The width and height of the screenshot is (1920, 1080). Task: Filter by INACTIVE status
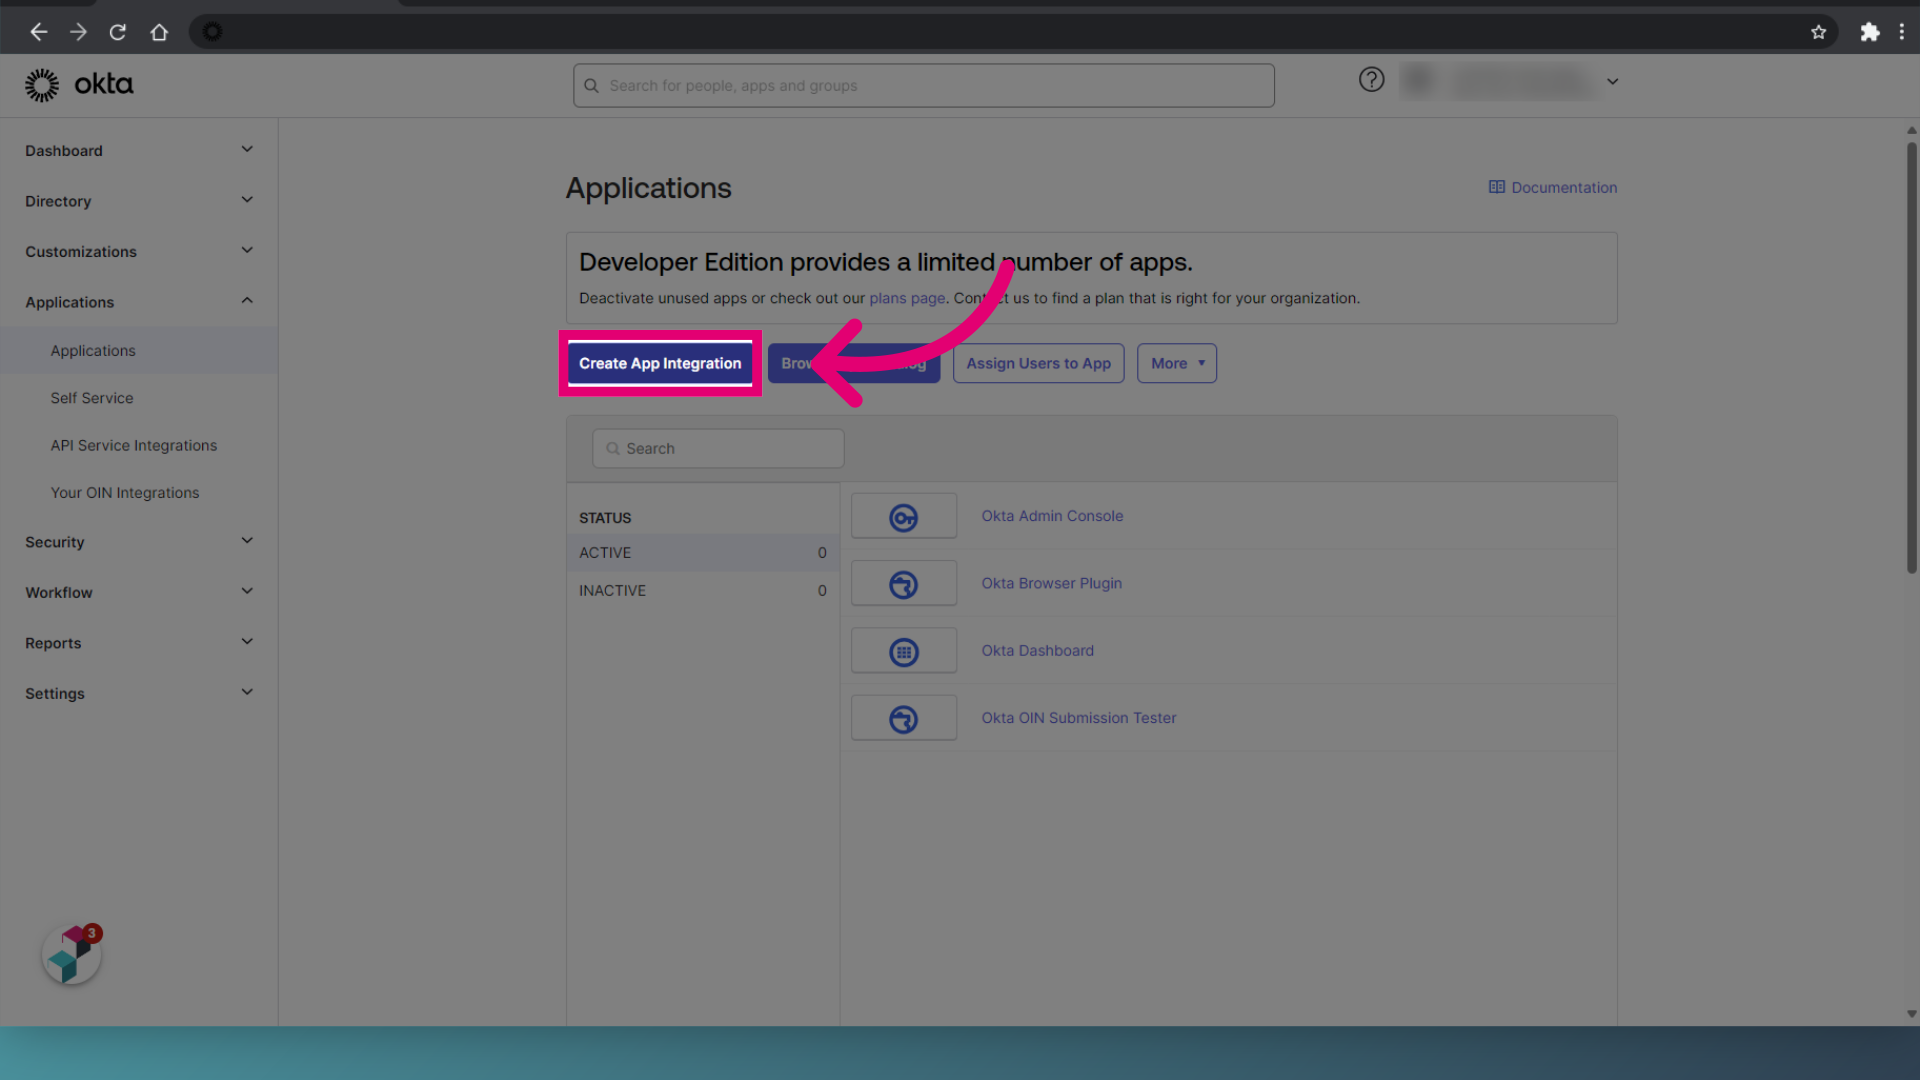tap(702, 591)
